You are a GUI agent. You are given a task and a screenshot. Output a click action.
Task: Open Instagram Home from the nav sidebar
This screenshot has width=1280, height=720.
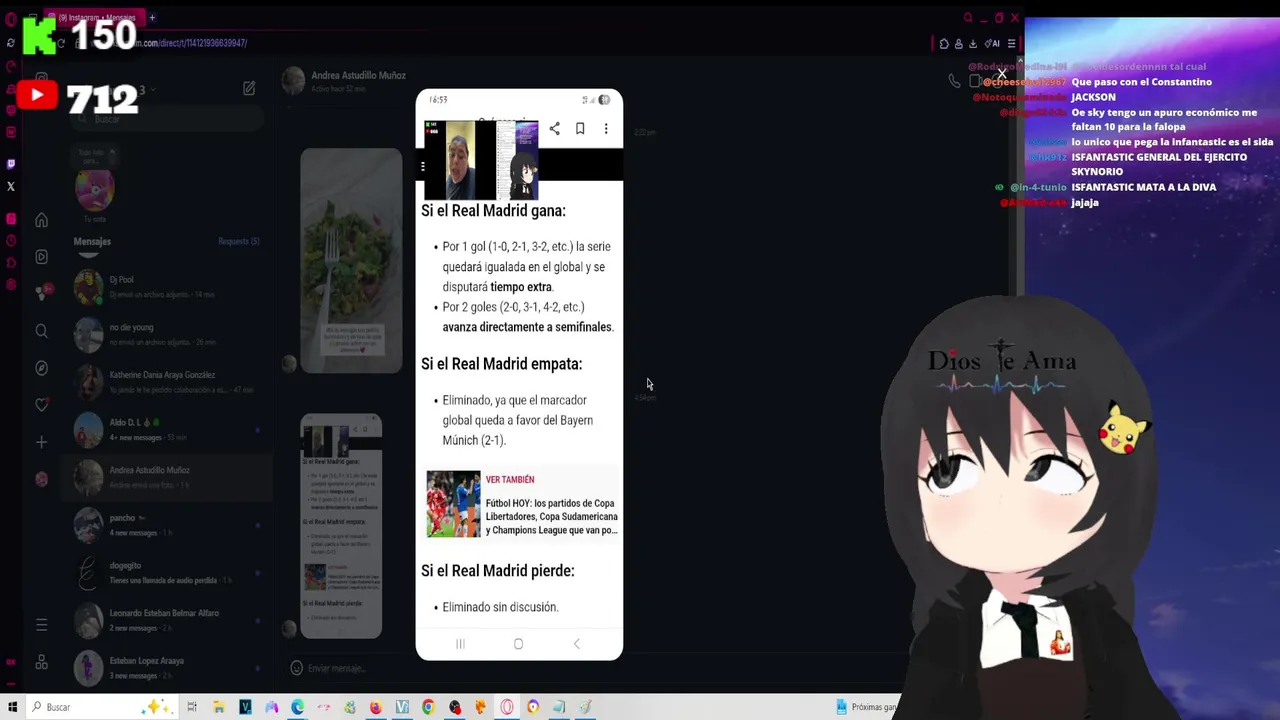pyautogui.click(x=41, y=220)
